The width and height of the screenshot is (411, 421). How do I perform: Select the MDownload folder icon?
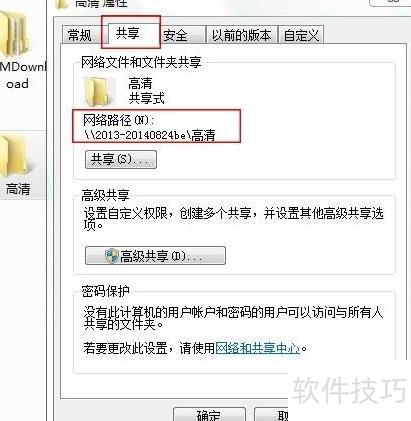pyautogui.click(x=14, y=33)
